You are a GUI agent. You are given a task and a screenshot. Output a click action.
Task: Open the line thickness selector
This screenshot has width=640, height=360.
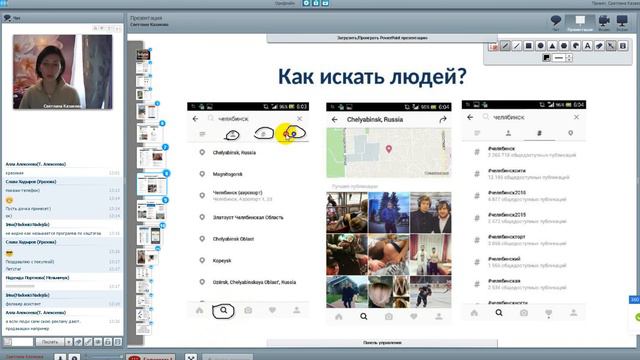tap(558, 58)
